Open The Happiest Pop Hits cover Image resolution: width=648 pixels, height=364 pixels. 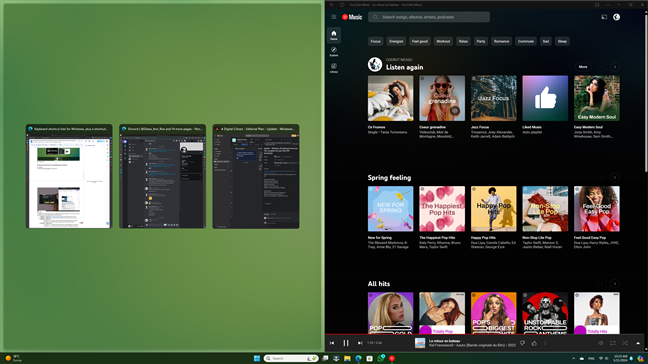442,209
